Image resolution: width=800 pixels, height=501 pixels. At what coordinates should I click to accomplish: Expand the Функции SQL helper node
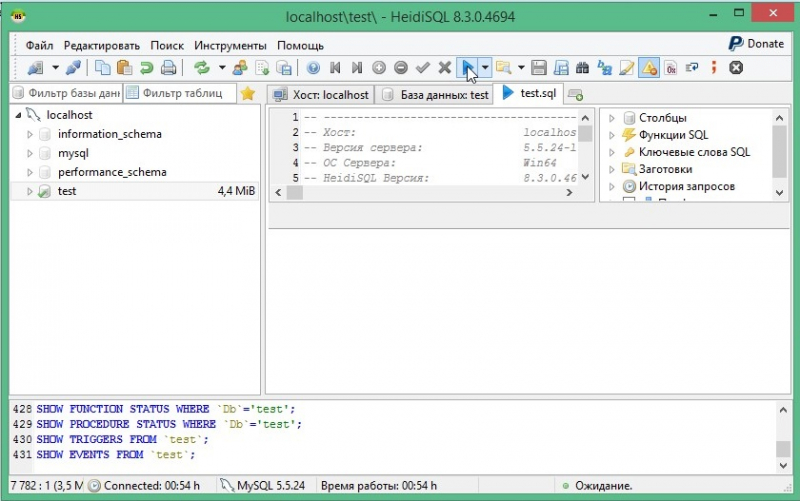611,135
